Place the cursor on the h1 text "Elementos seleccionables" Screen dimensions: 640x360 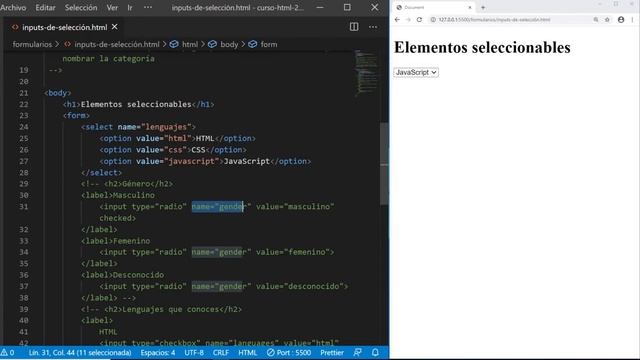[x=136, y=104]
